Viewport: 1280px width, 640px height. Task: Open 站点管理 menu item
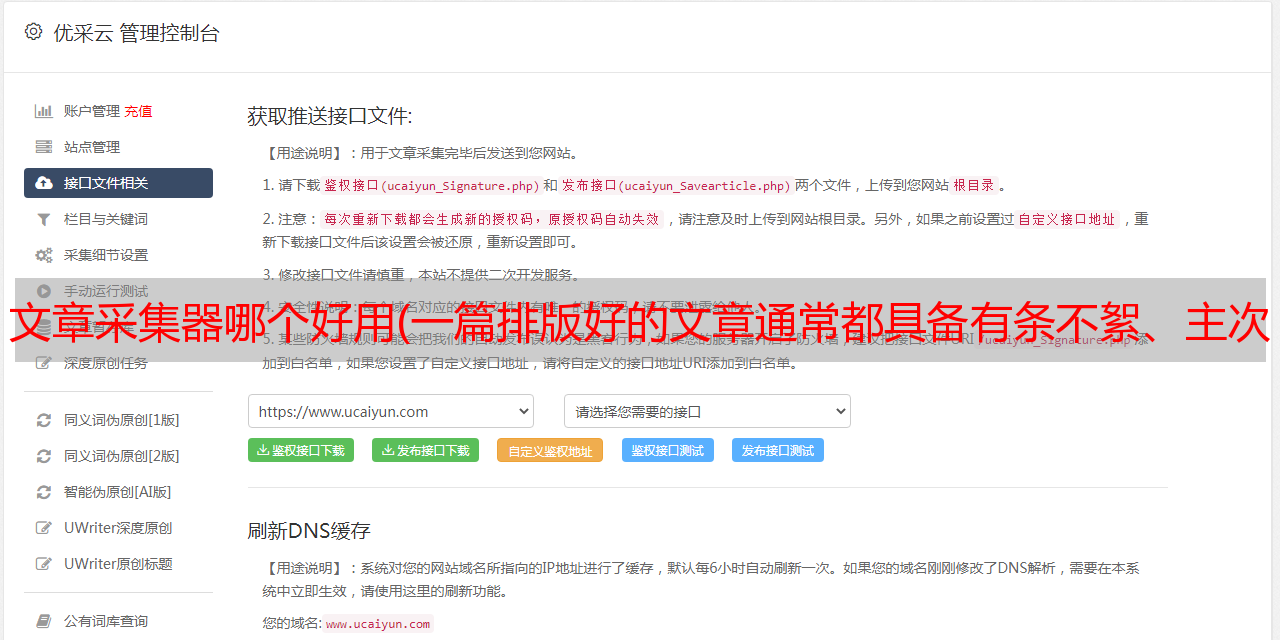(x=118, y=147)
